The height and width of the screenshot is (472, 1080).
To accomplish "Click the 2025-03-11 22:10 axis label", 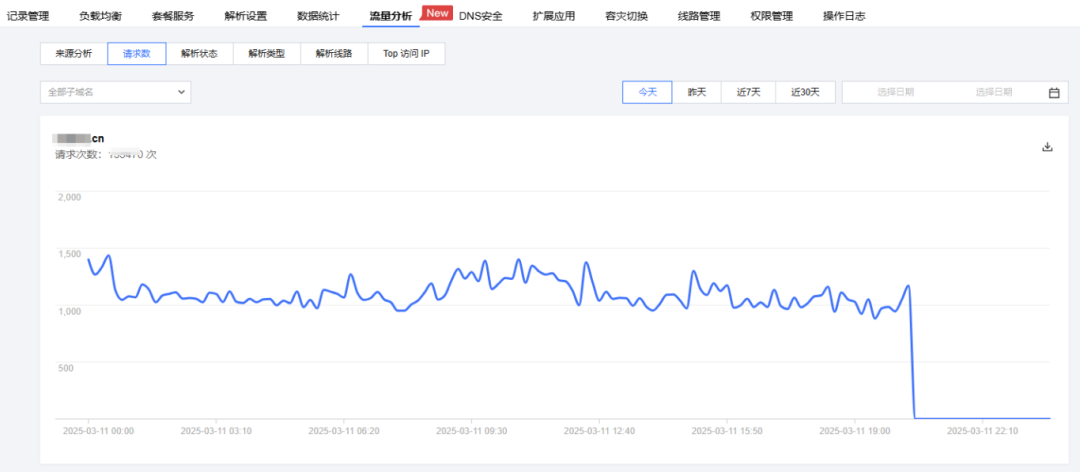I will [x=984, y=431].
